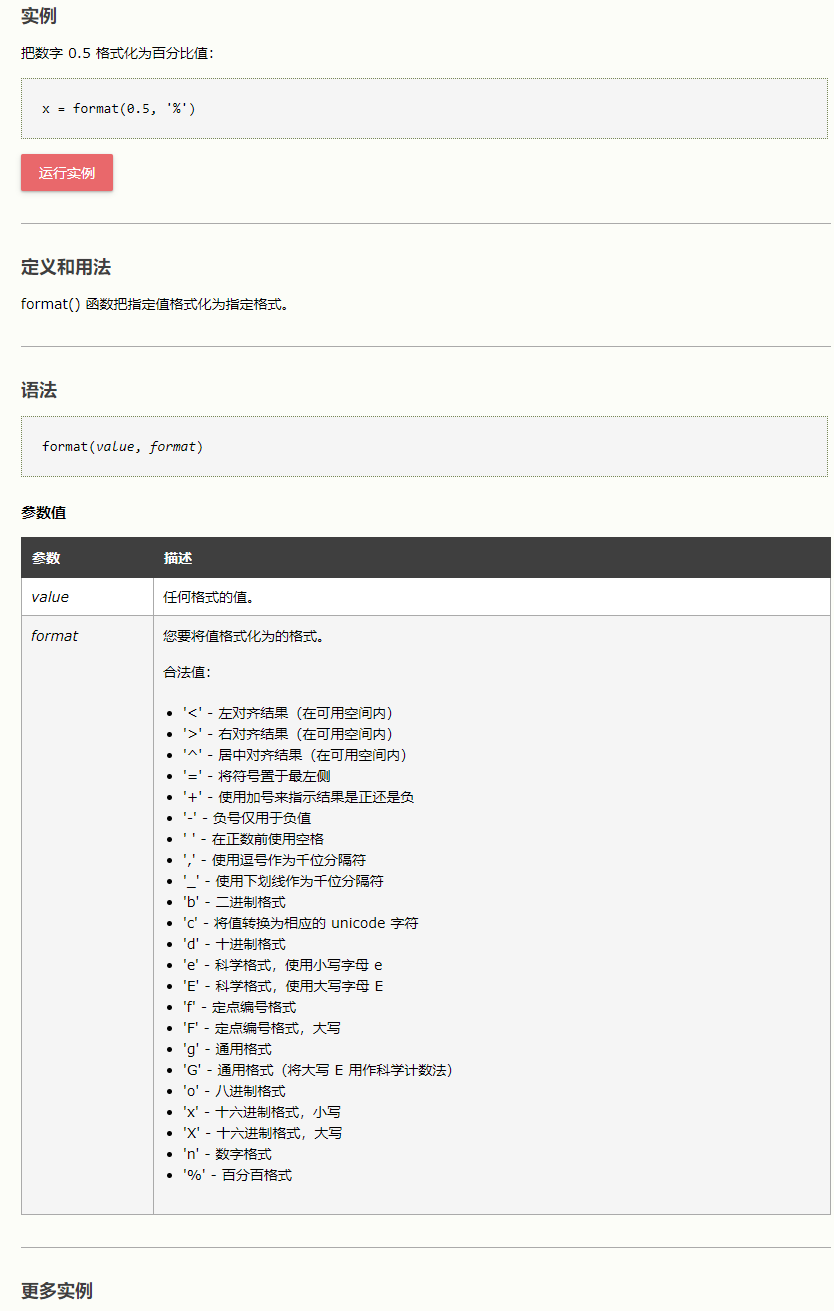Click the 'b' 二进制格式 list item

pyautogui.click(x=234, y=902)
